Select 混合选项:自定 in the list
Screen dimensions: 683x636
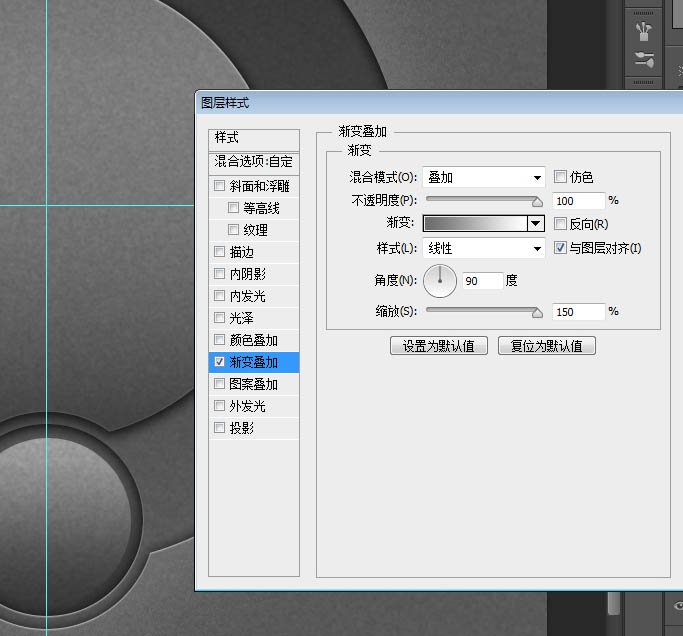[254, 161]
